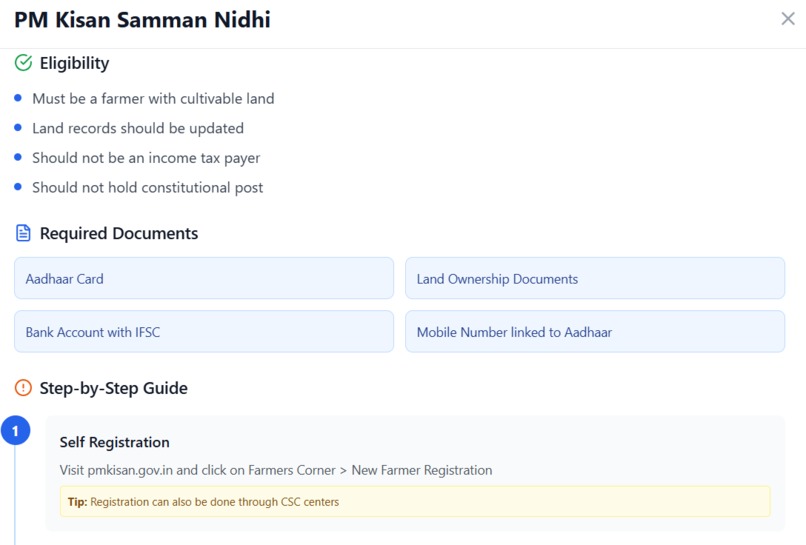This screenshot has height=545, width=806.
Task: Click the 'Visit pmkisan.gov.in' instruction text
Action: pyautogui.click(x=276, y=470)
